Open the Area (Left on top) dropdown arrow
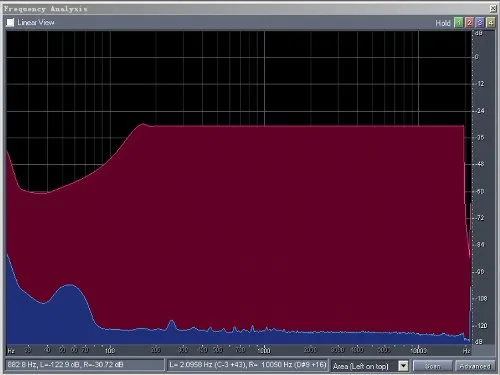500x375 pixels. 403,366
